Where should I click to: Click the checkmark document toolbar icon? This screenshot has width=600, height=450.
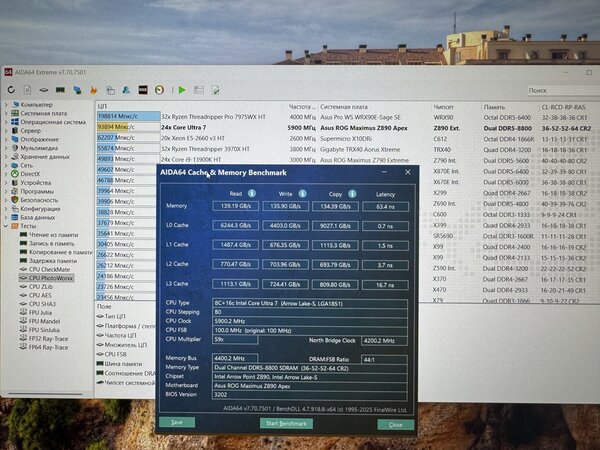point(215,90)
